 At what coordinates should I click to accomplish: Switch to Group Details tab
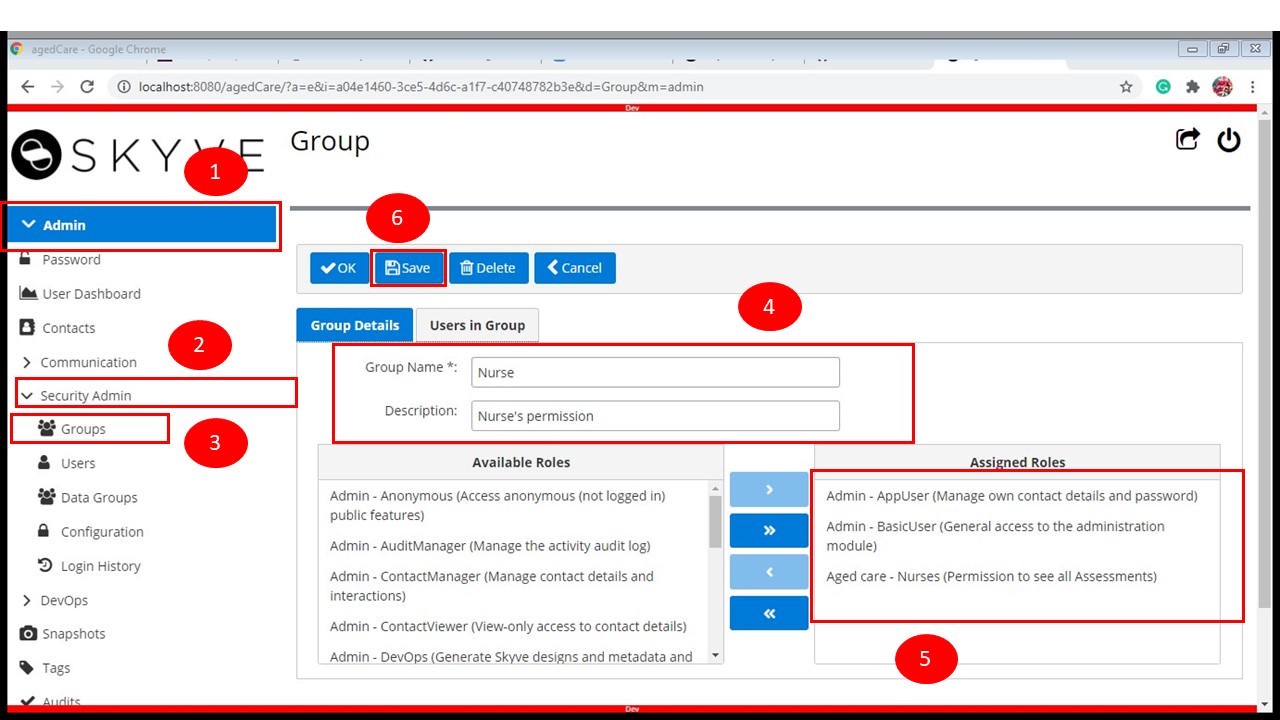click(355, 325)
